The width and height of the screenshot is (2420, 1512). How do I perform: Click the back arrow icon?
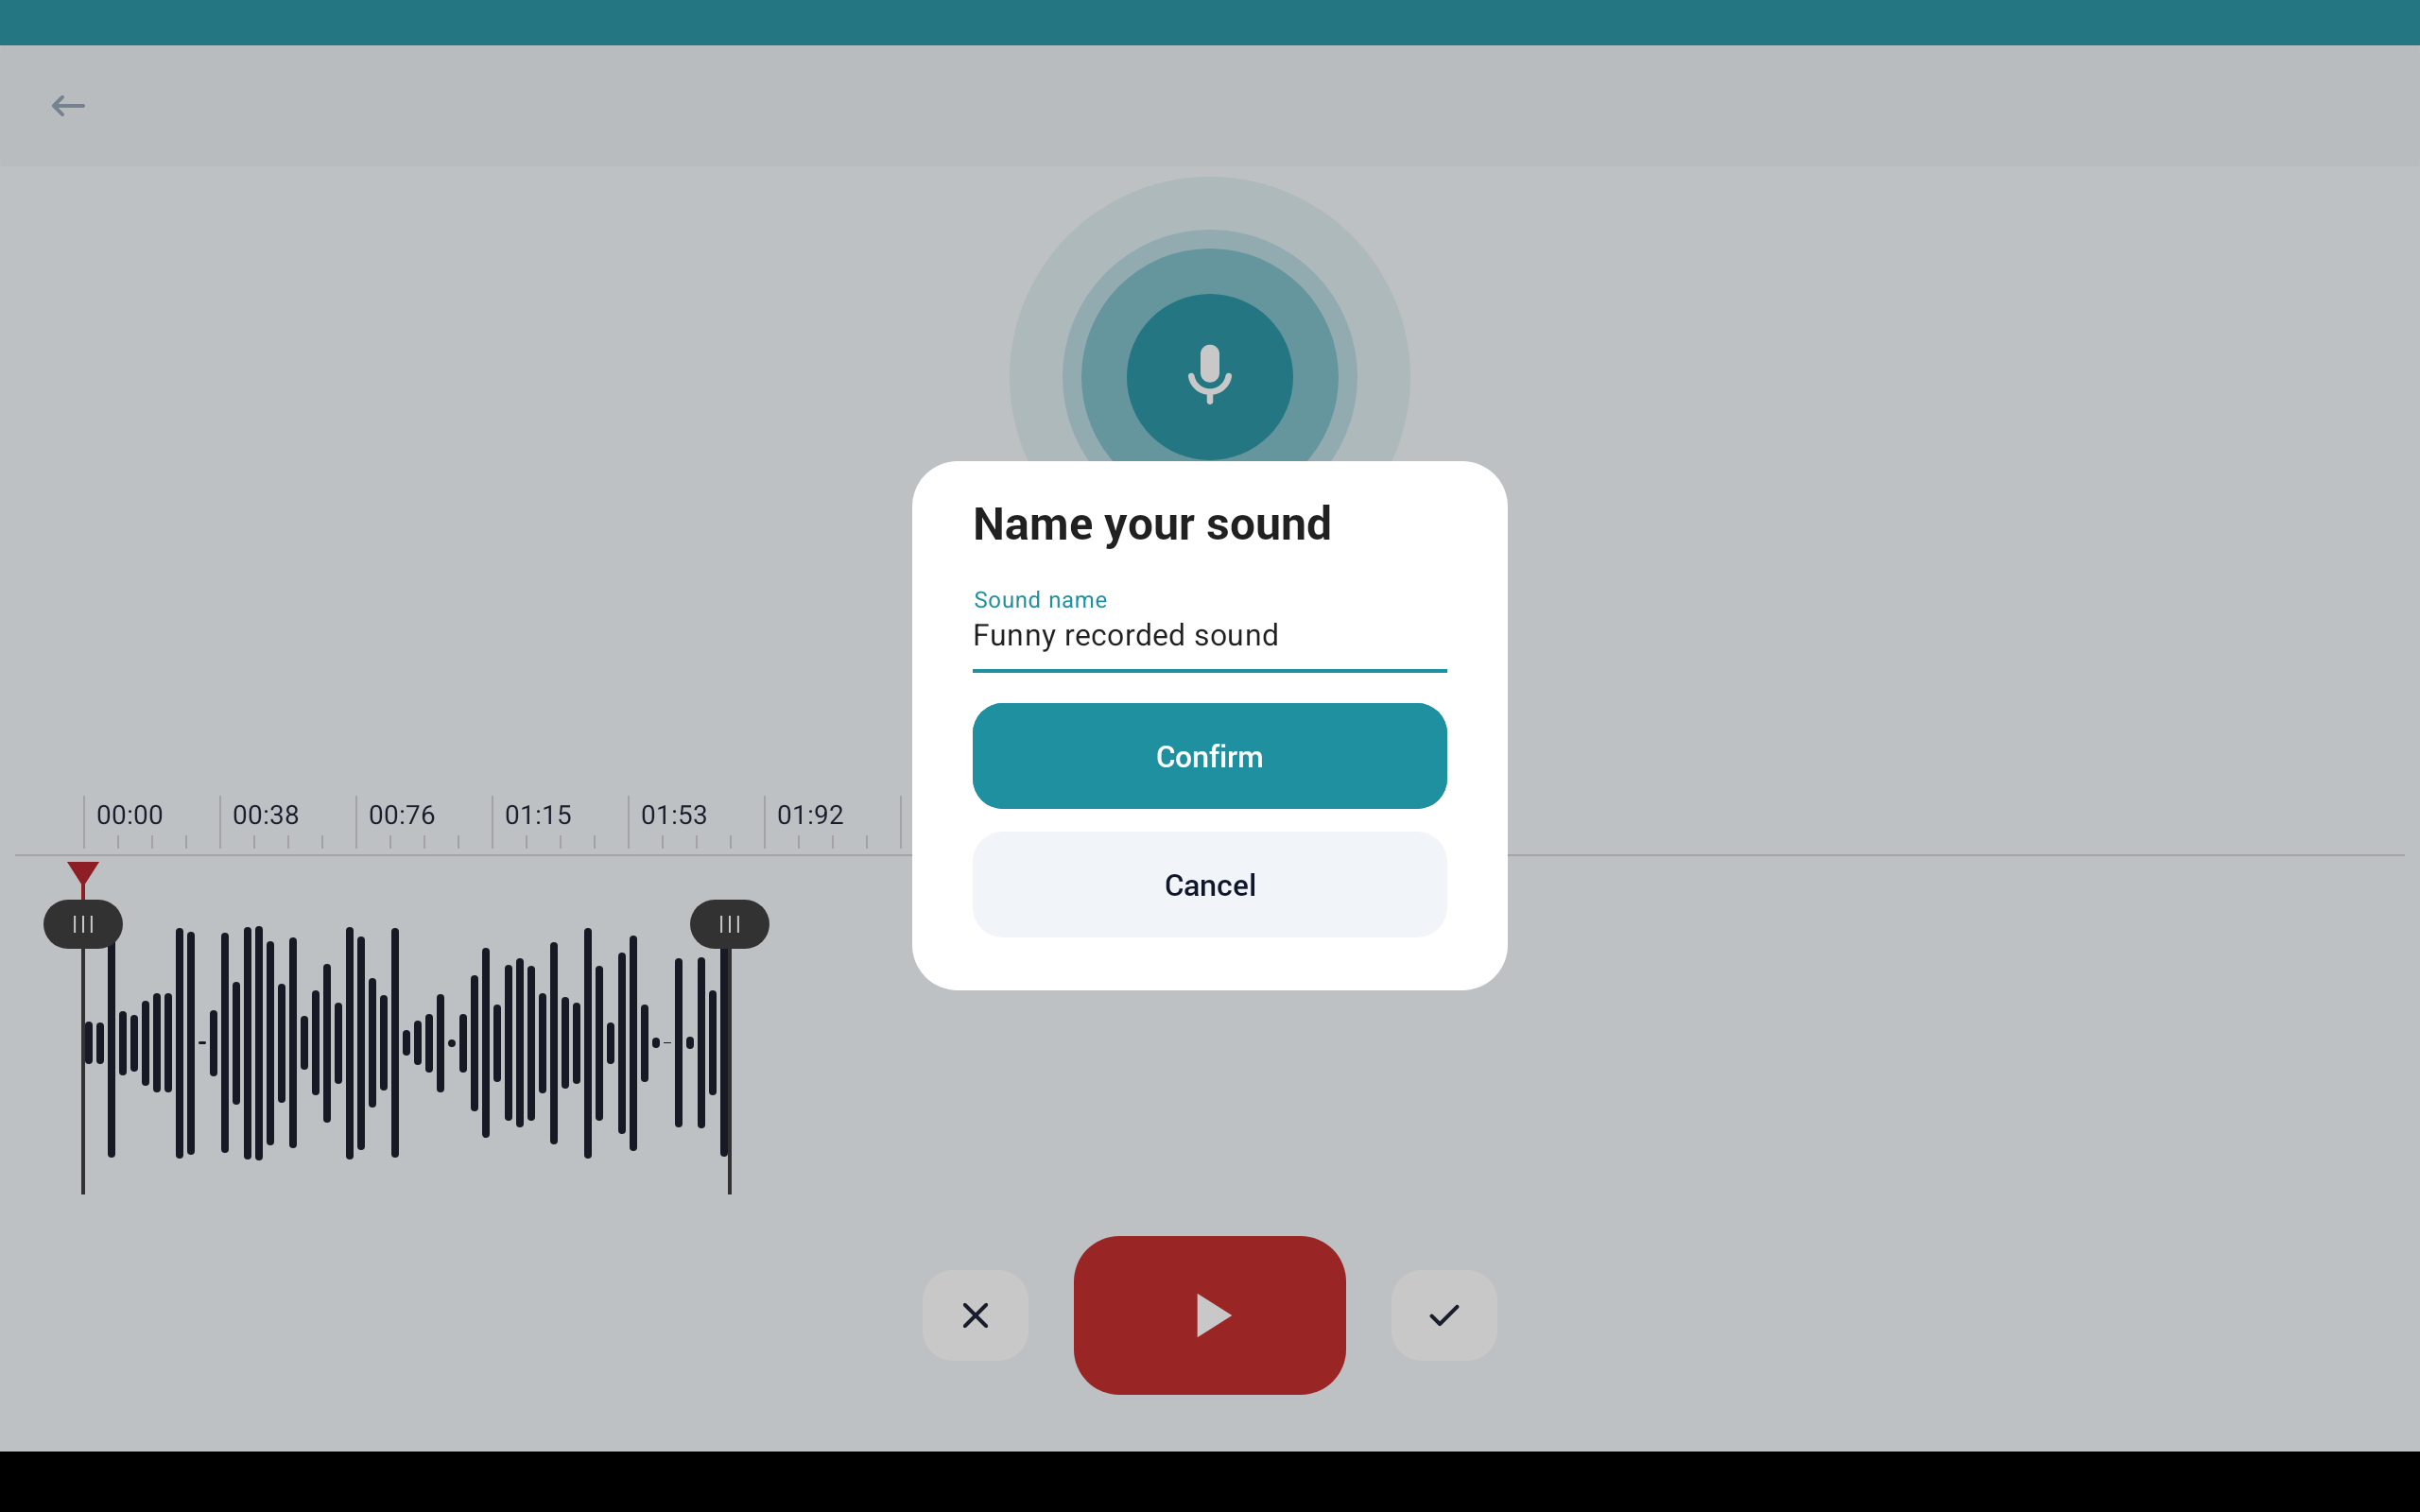(x=68, y=106)
